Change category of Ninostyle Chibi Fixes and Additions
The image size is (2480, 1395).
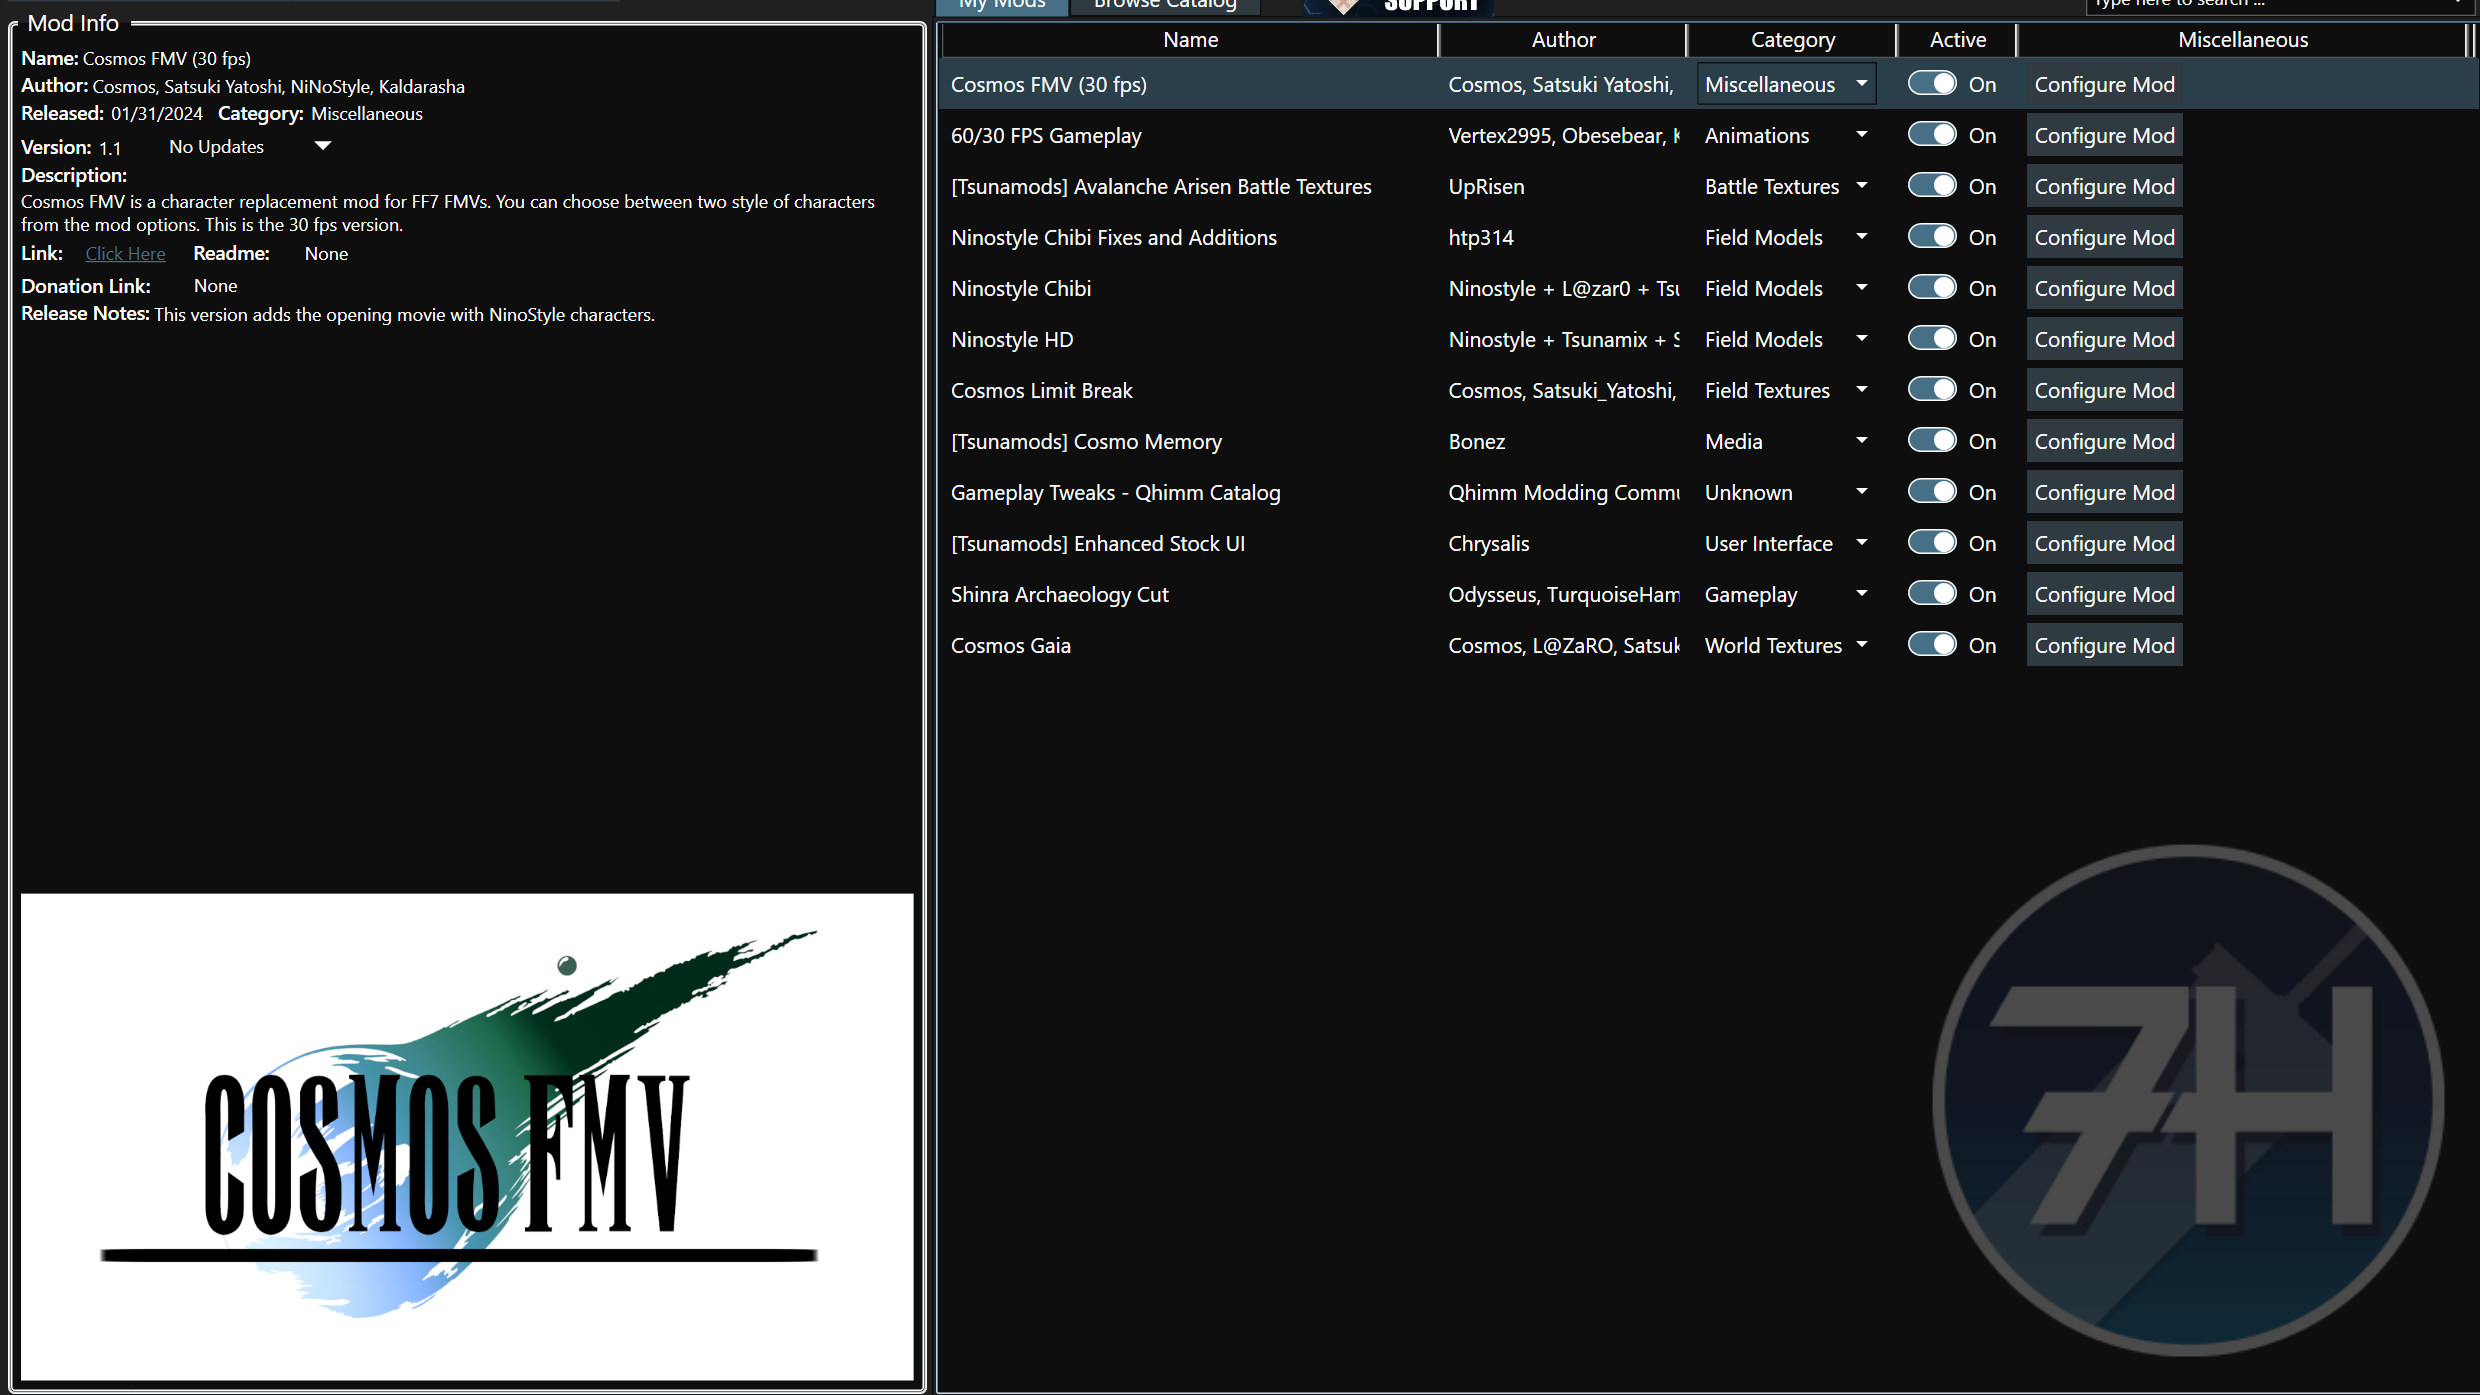1786,237
